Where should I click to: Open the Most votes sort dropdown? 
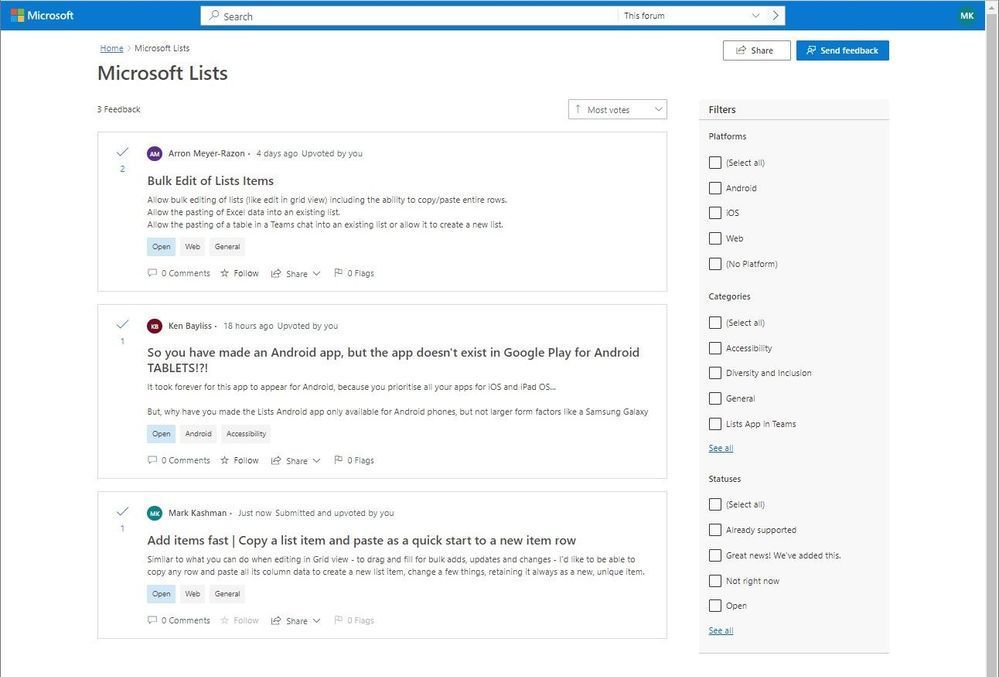[617, 110]
